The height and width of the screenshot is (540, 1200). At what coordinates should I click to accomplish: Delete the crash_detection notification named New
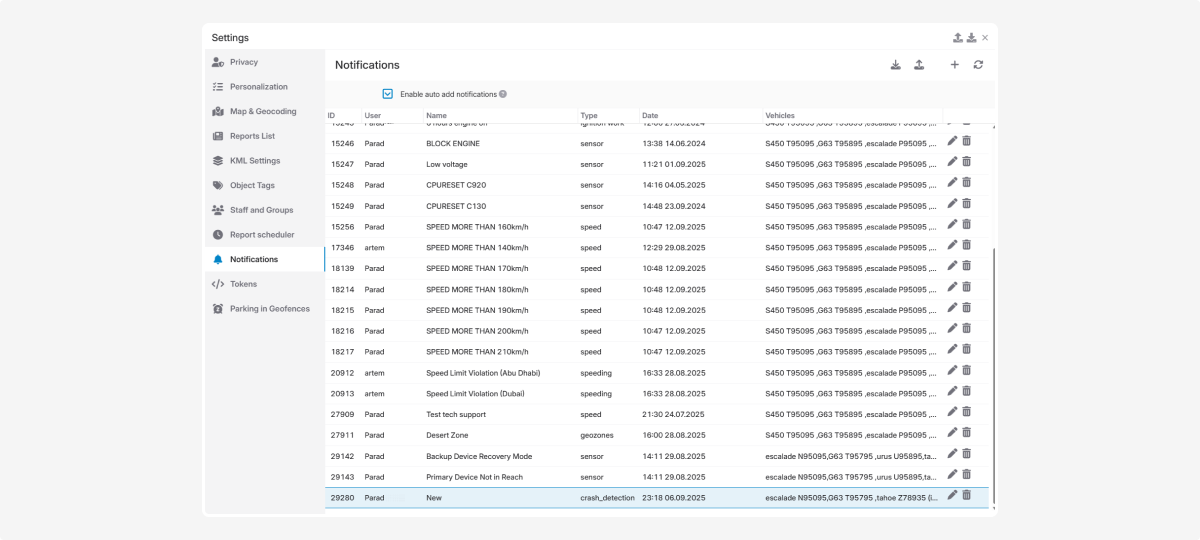tap(967, 495)
